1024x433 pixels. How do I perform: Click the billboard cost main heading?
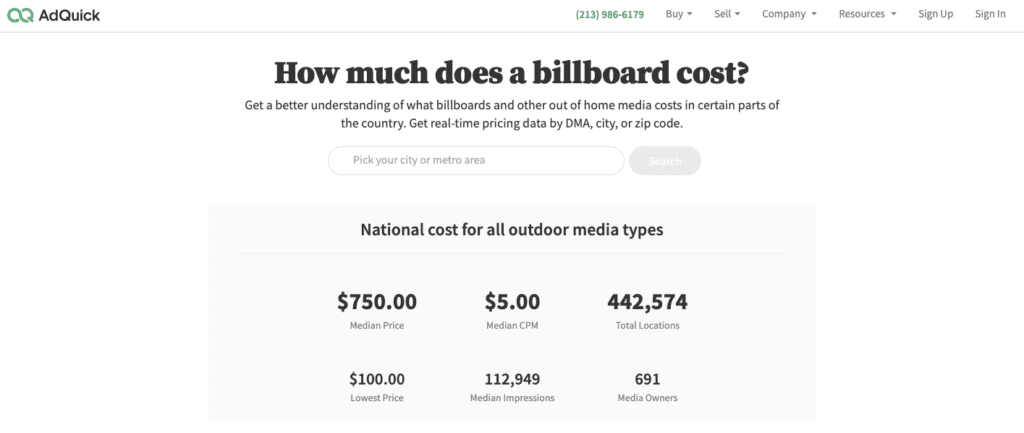(x=511, y=73)
